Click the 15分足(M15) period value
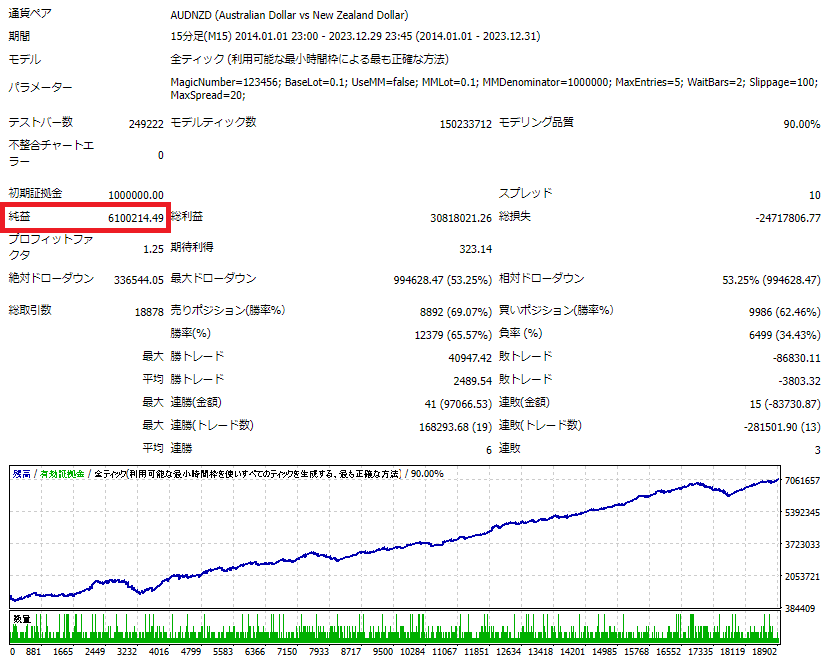 point(355,36)
